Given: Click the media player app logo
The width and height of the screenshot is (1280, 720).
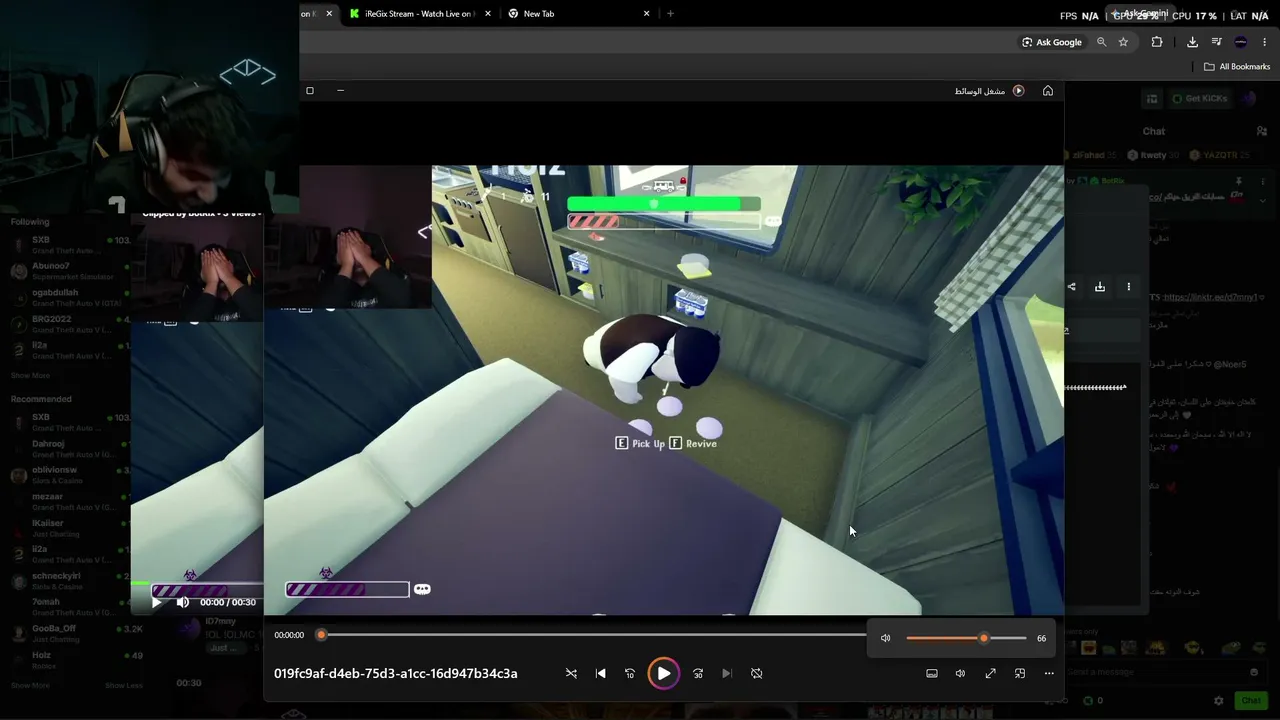Looking at the screenshot, I should coord(1018,91).
